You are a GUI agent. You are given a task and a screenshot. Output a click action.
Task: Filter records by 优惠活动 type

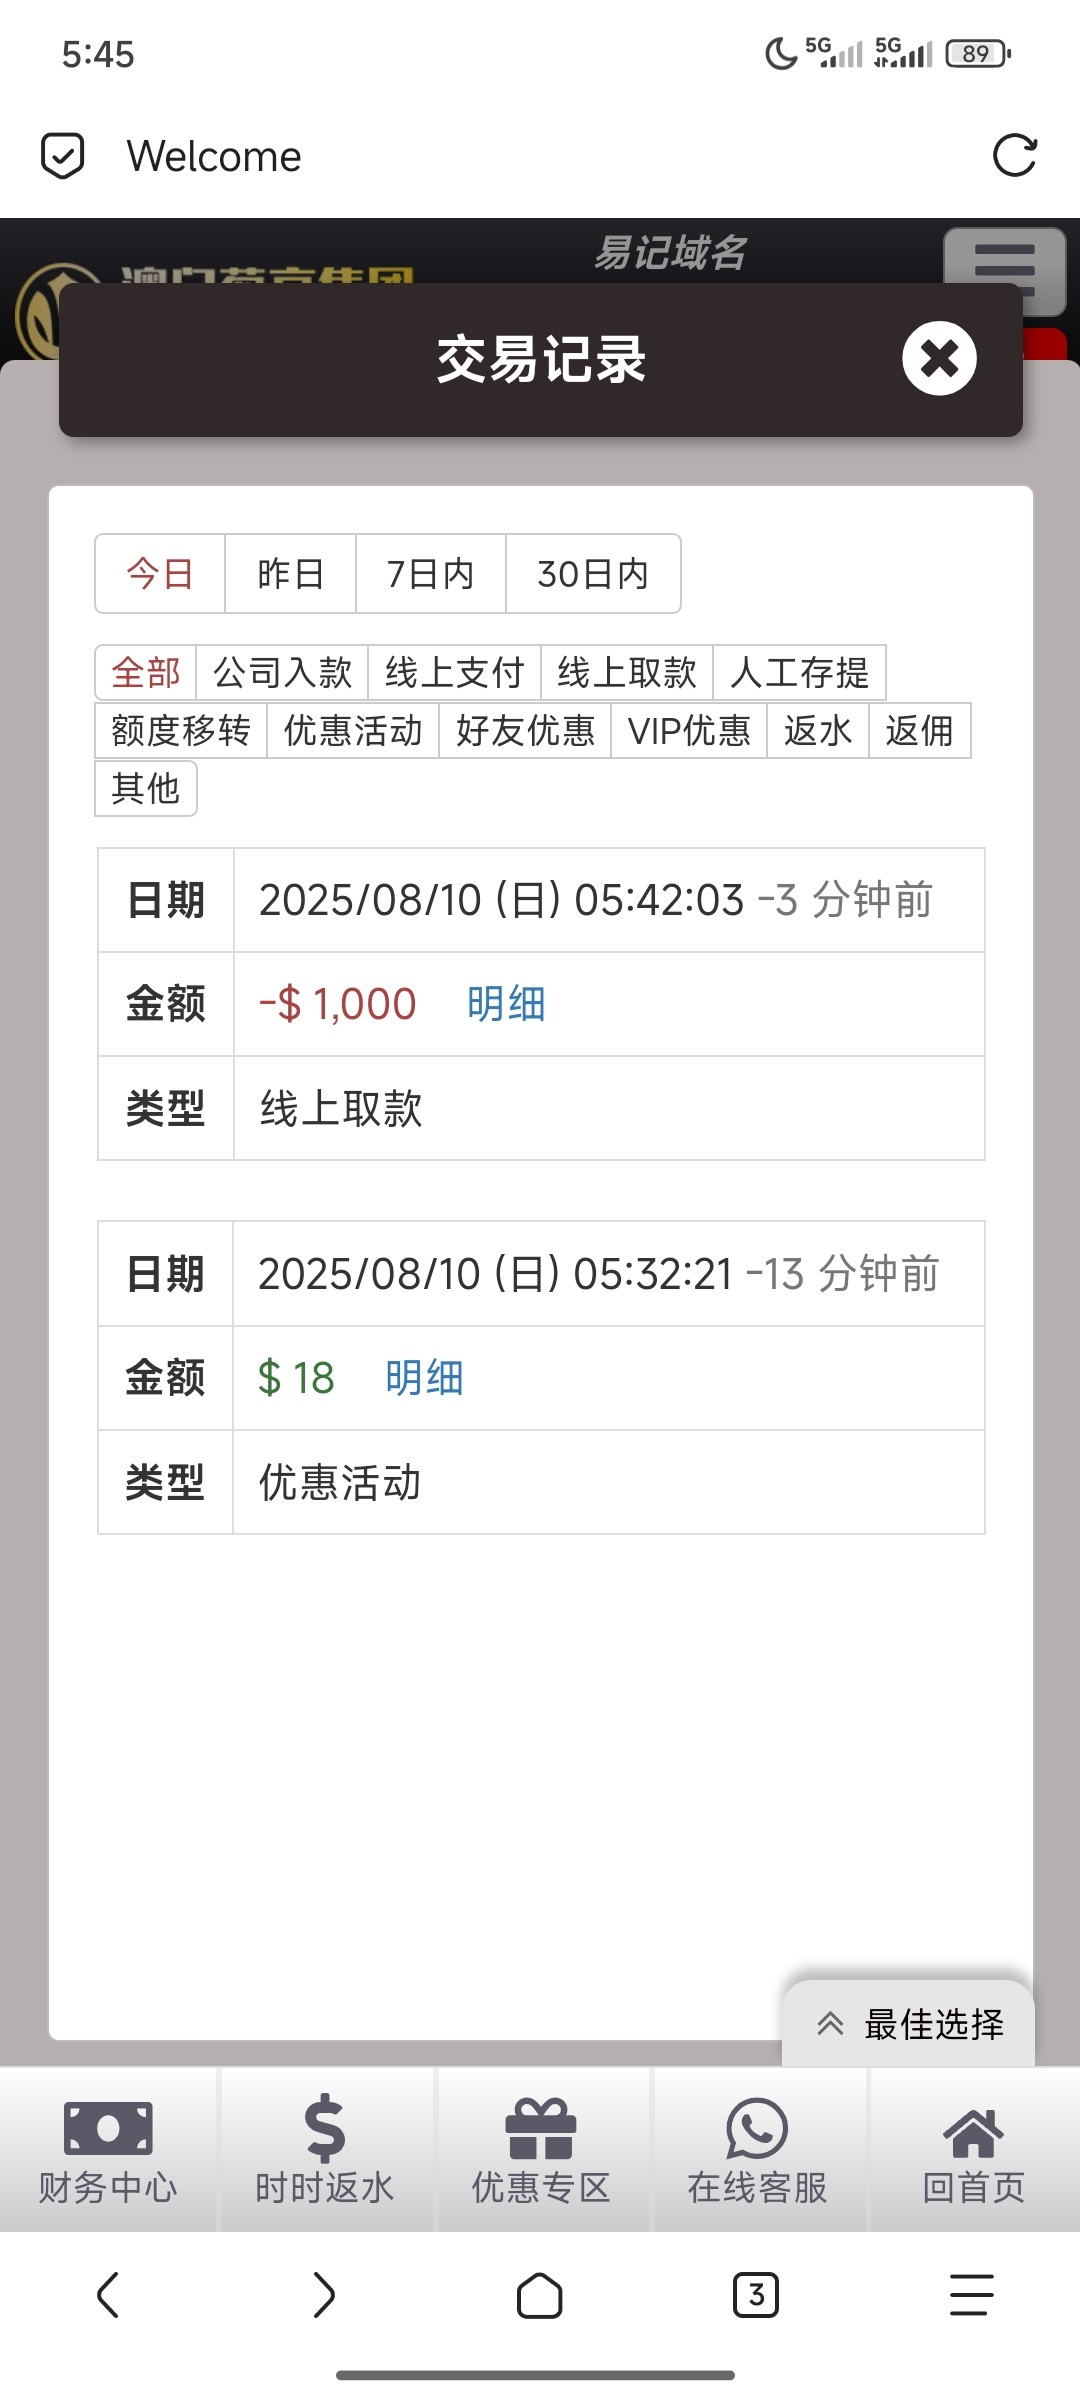(x=353, y=731)
